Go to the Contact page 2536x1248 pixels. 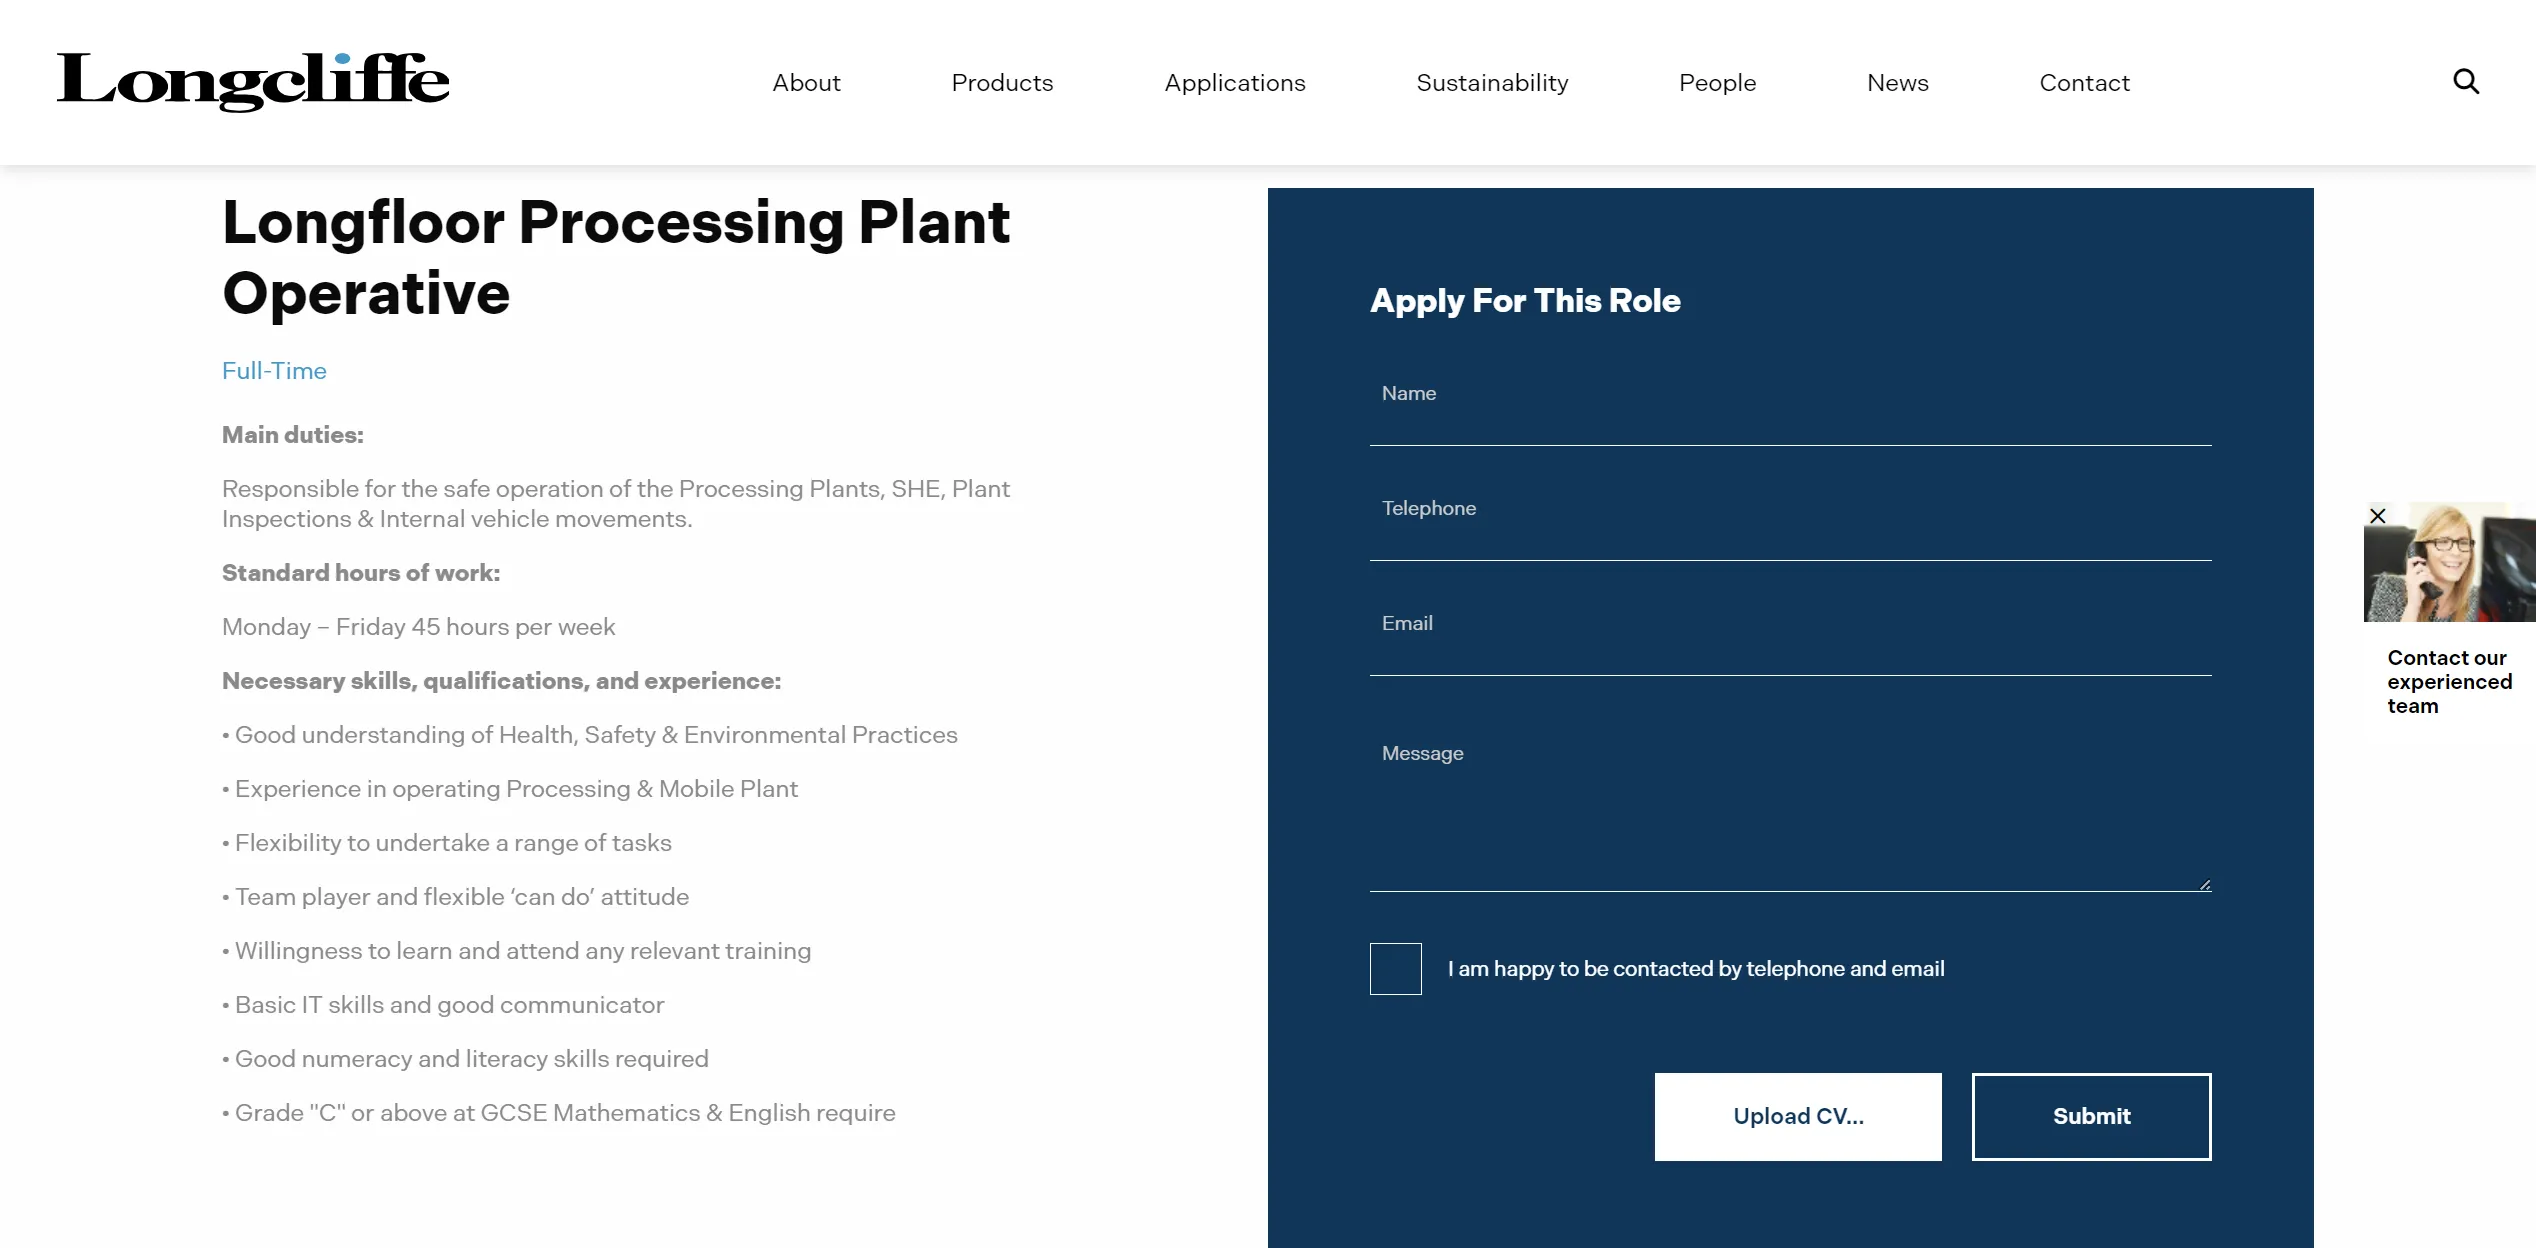[x=2084, y=82]
